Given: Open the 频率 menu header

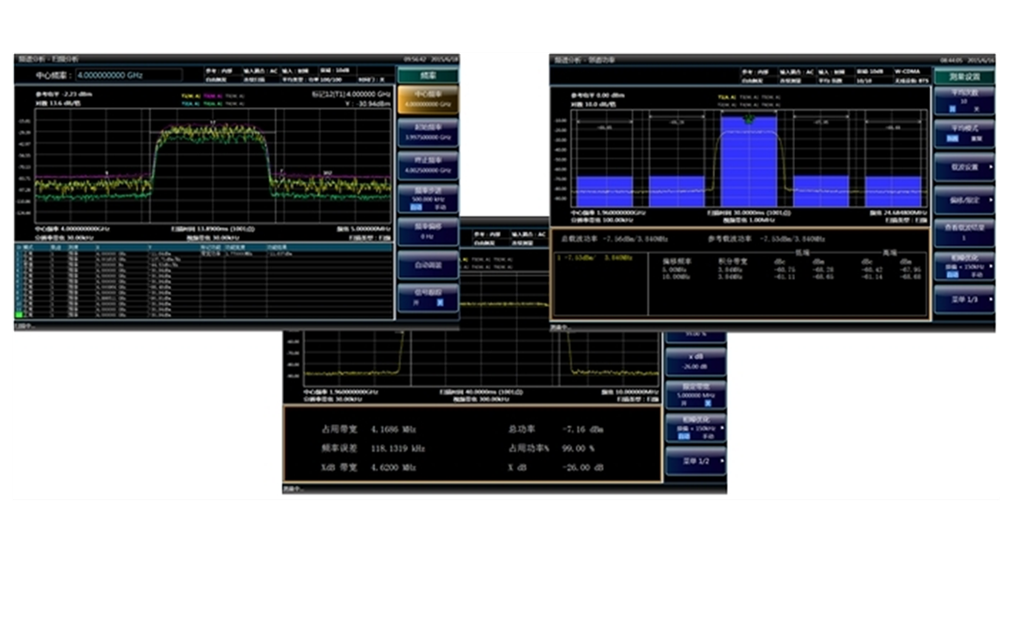Looking at the screenshot, I should 427,75.
